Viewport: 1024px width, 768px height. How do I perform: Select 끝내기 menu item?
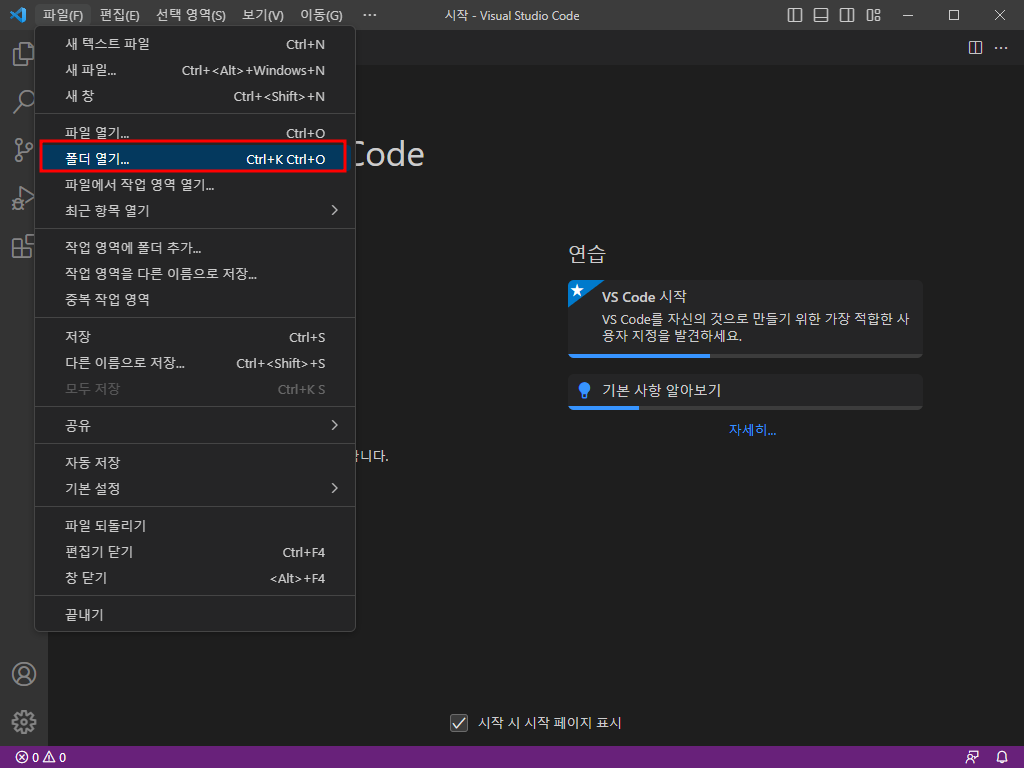pos(195,615)
